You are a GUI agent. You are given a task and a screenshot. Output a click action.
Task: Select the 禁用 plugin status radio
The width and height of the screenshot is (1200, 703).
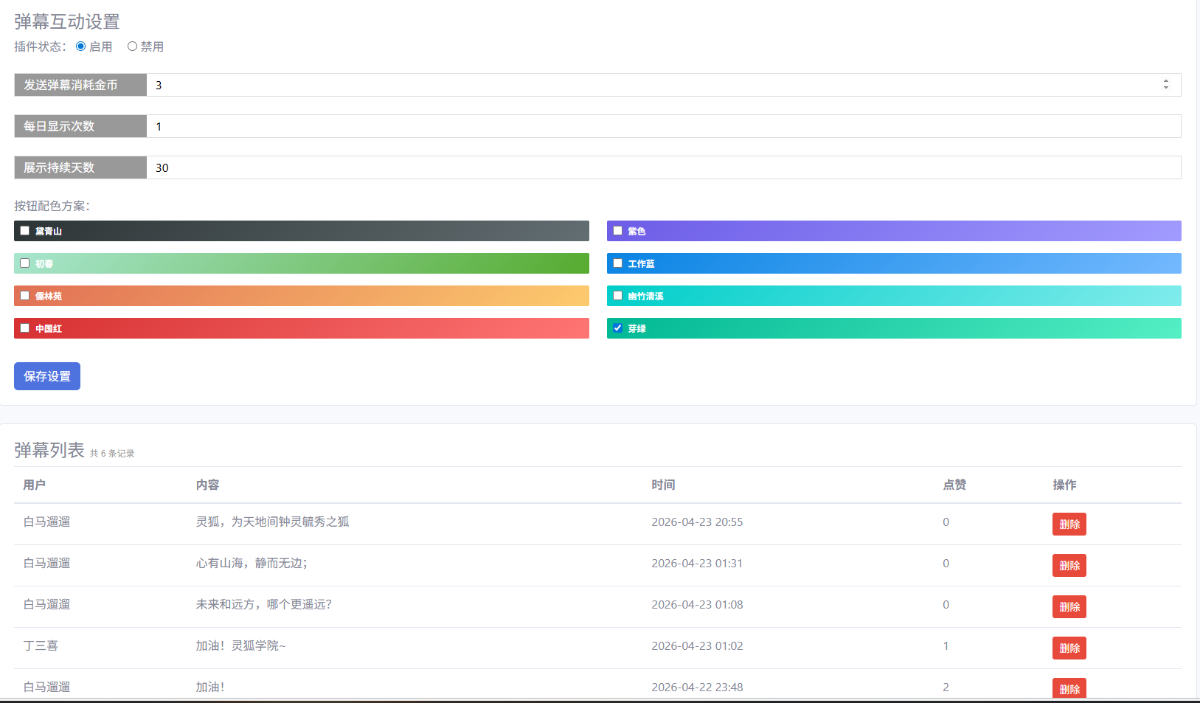(132, 46)
